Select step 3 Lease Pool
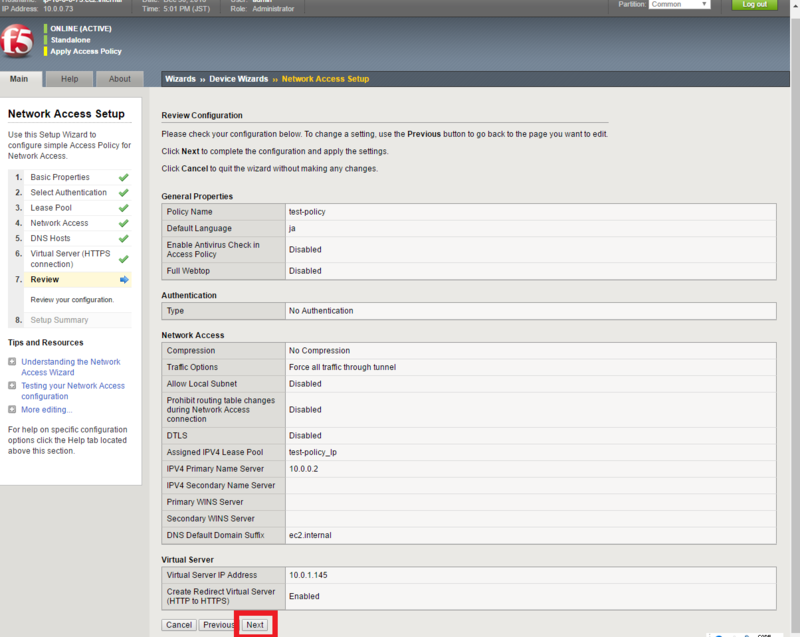Screen dimensions: 800x637 coord(51,208)
